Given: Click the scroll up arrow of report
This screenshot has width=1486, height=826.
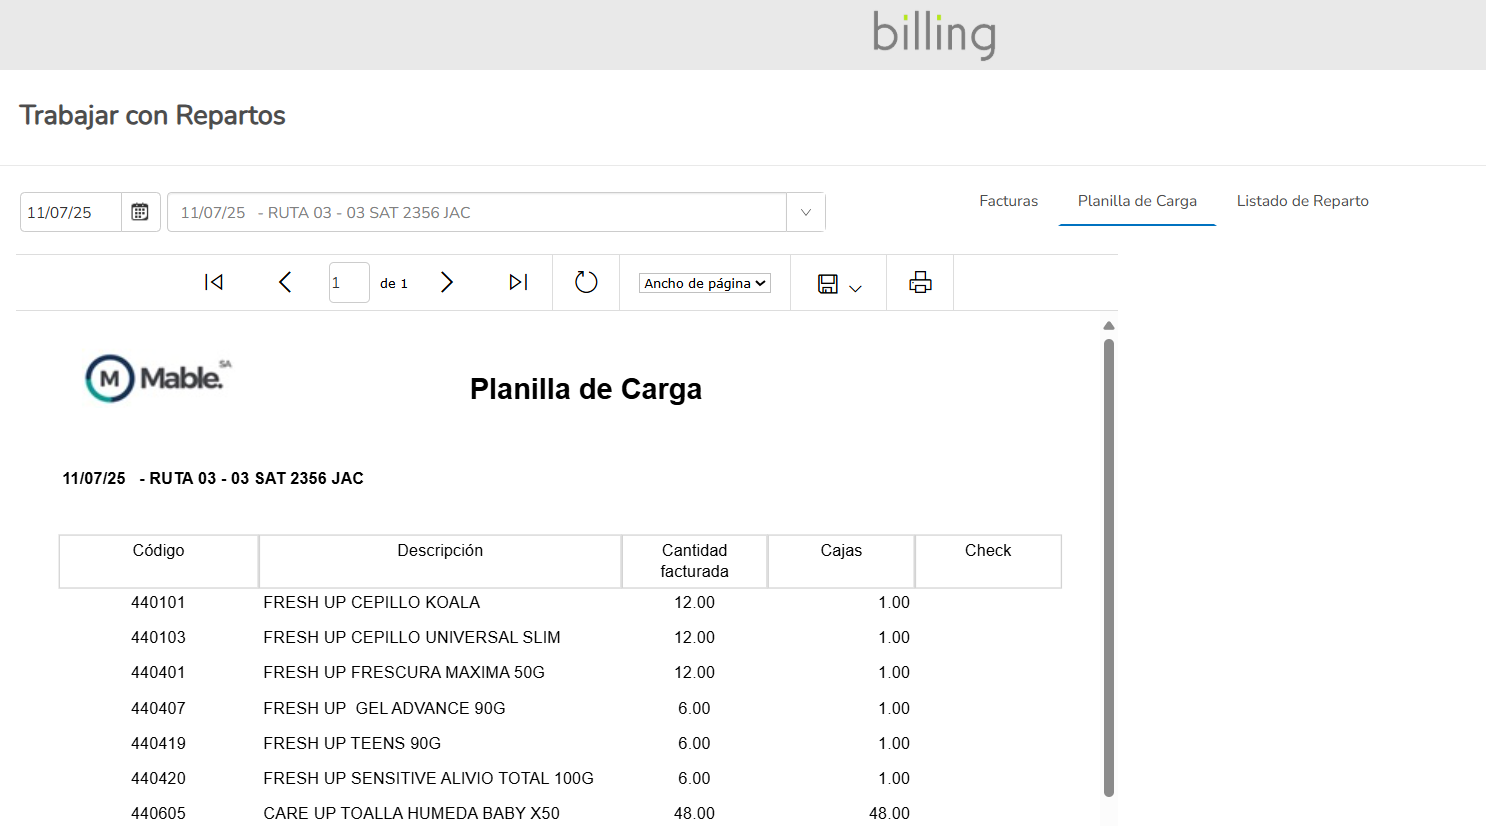Looking at the screenshot, I should [1108, 326].
